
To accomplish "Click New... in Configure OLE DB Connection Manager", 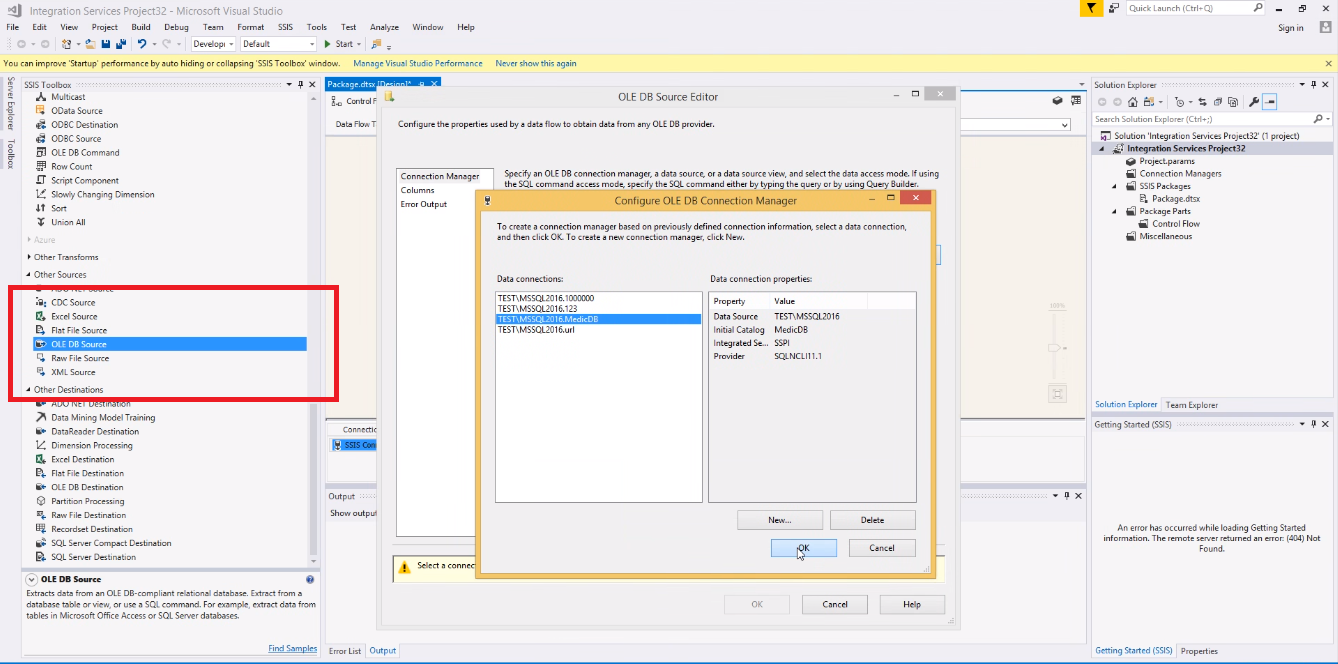I will [x=780, y=520].
